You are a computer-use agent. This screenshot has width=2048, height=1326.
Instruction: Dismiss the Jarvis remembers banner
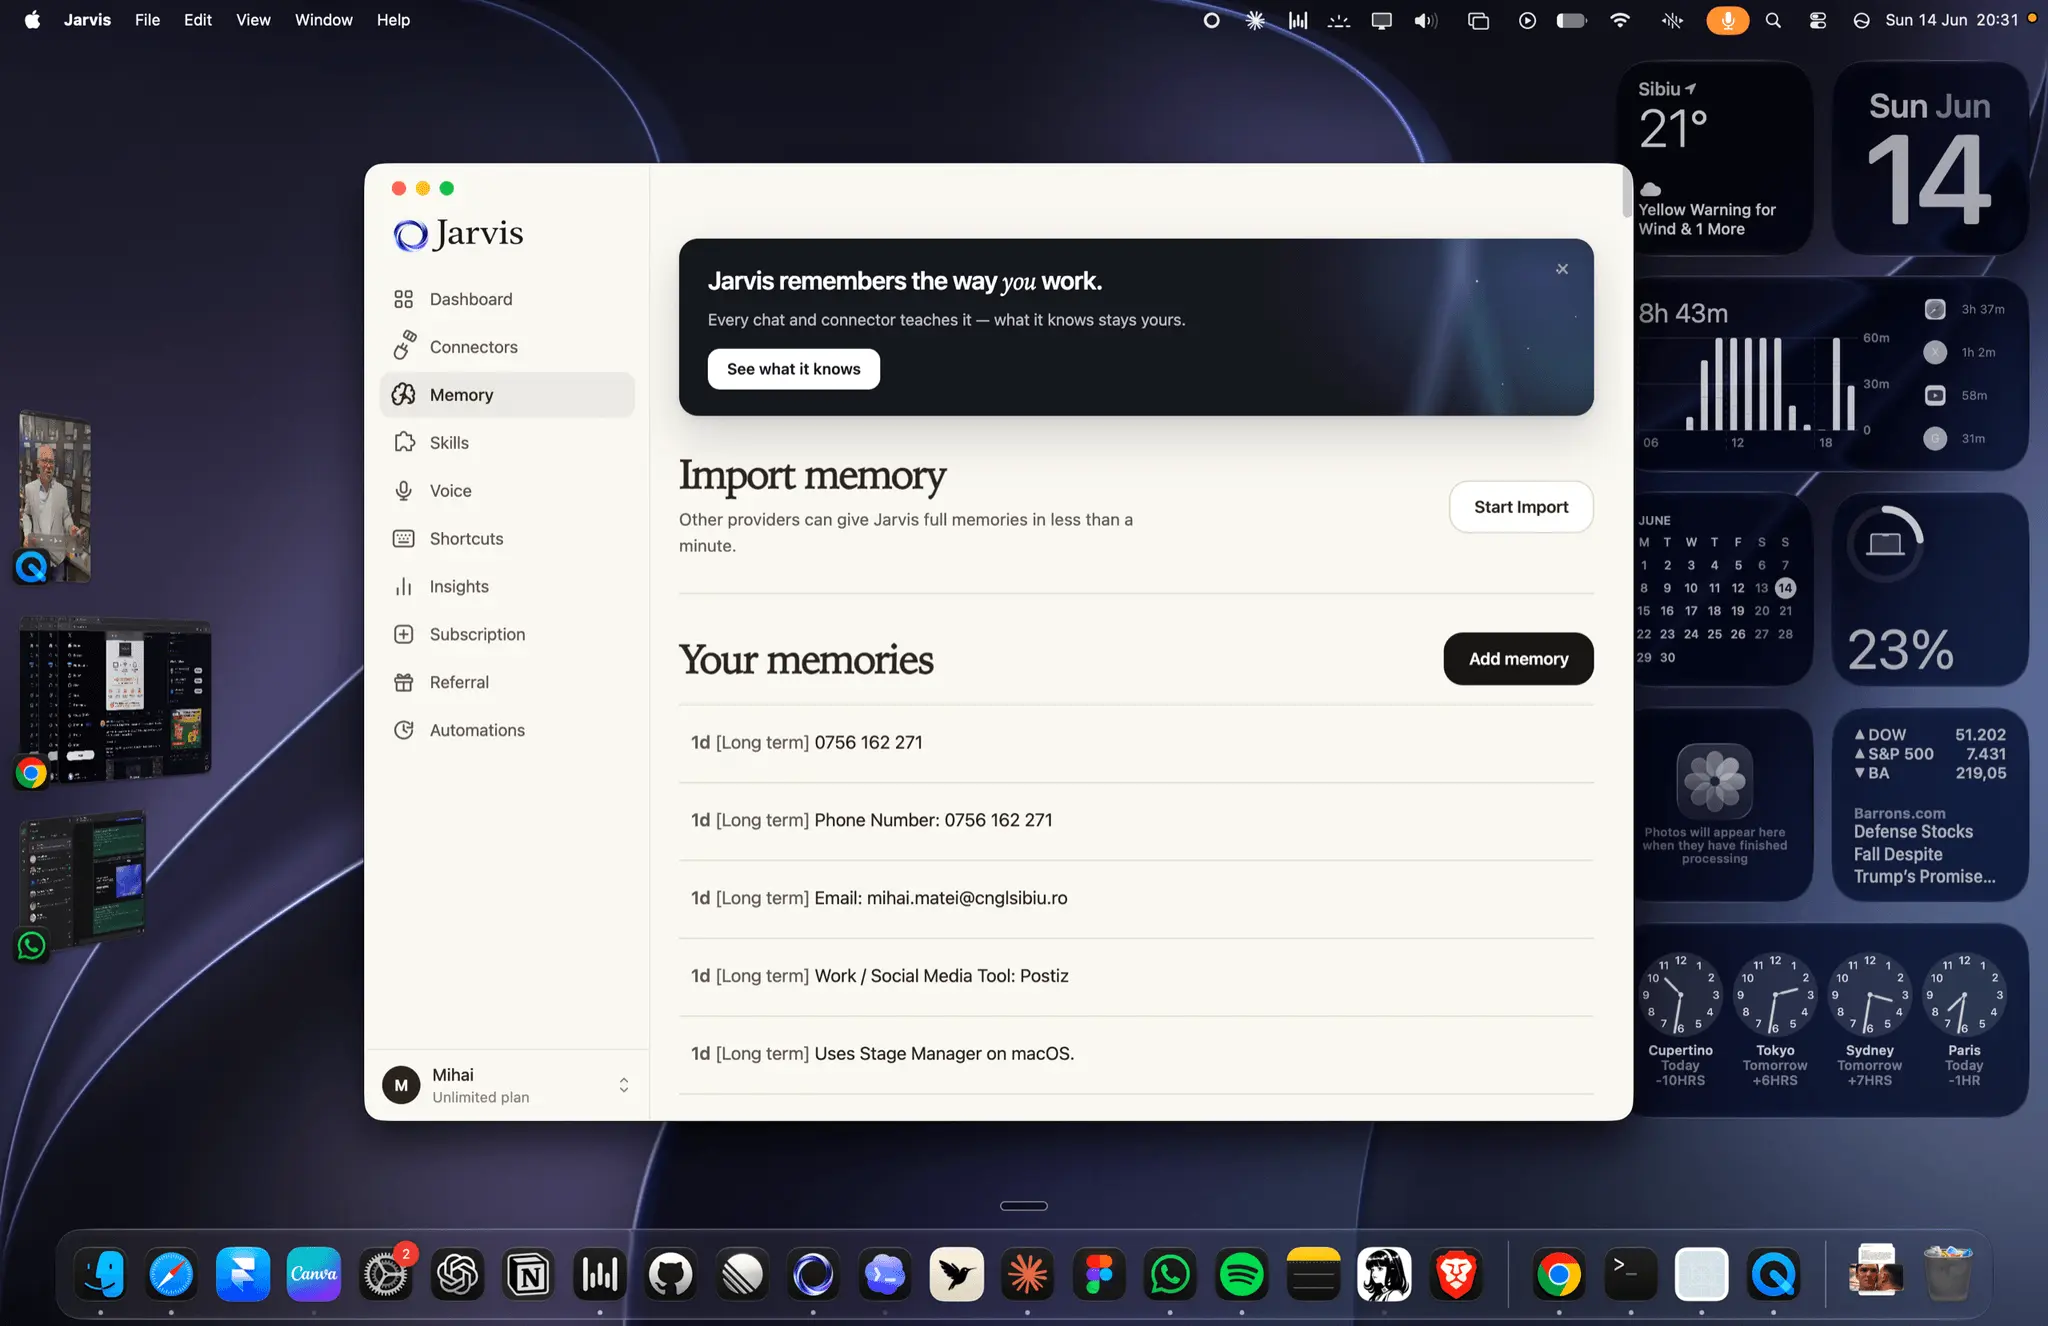point(1562,269)
